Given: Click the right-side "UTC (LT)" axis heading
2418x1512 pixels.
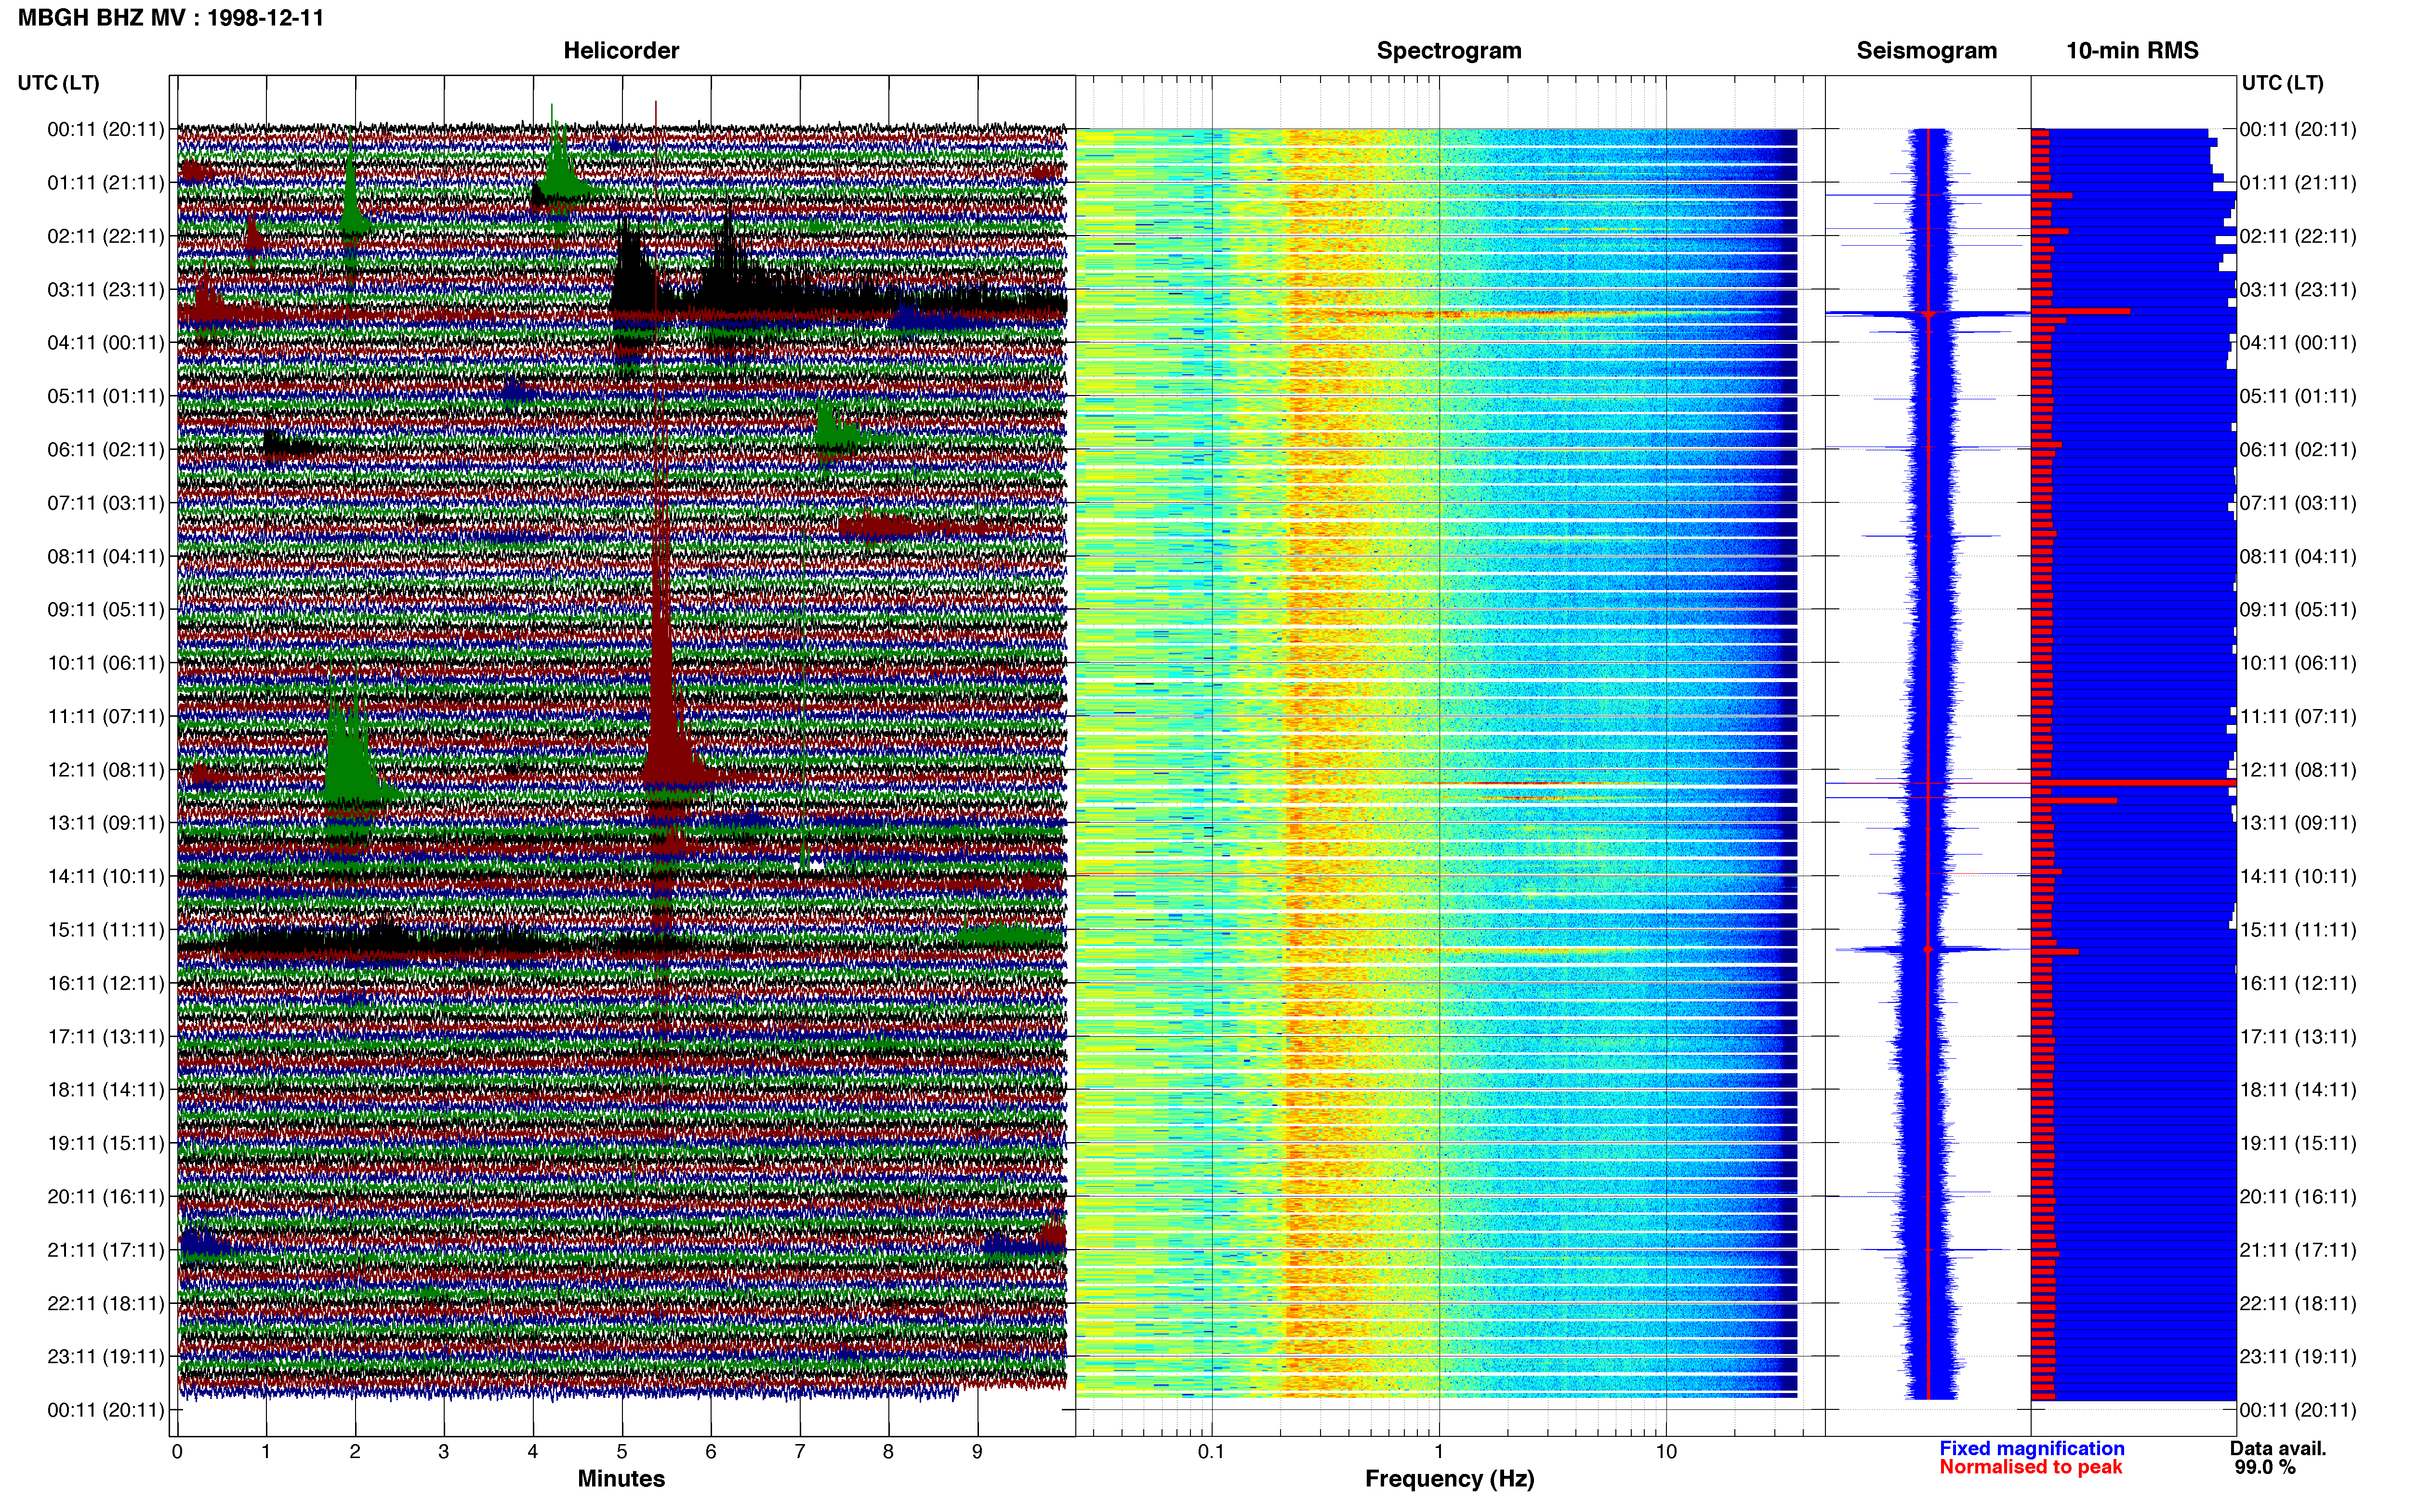Looking at the screenshot, I should [x=2282, y=83].
